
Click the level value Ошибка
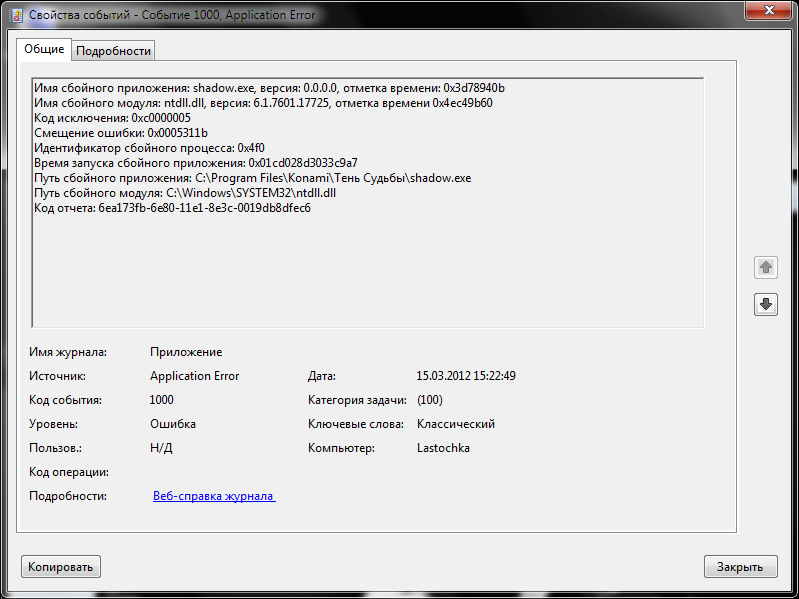point(173,424)
